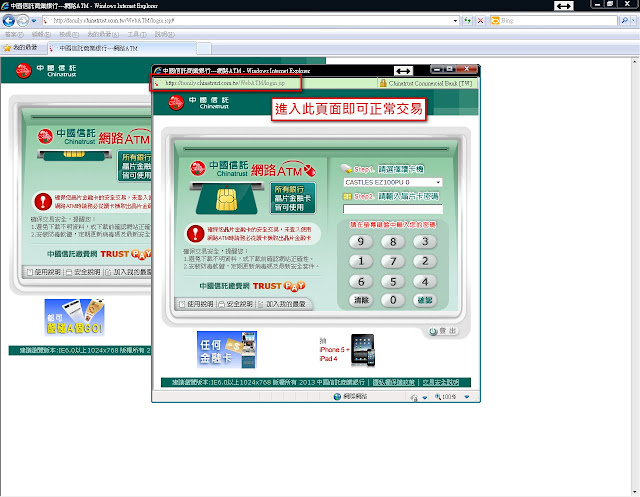Viewport: 640px width, 497px height.
Task: Open the banner thumbnail in background page
Action: 75,317
